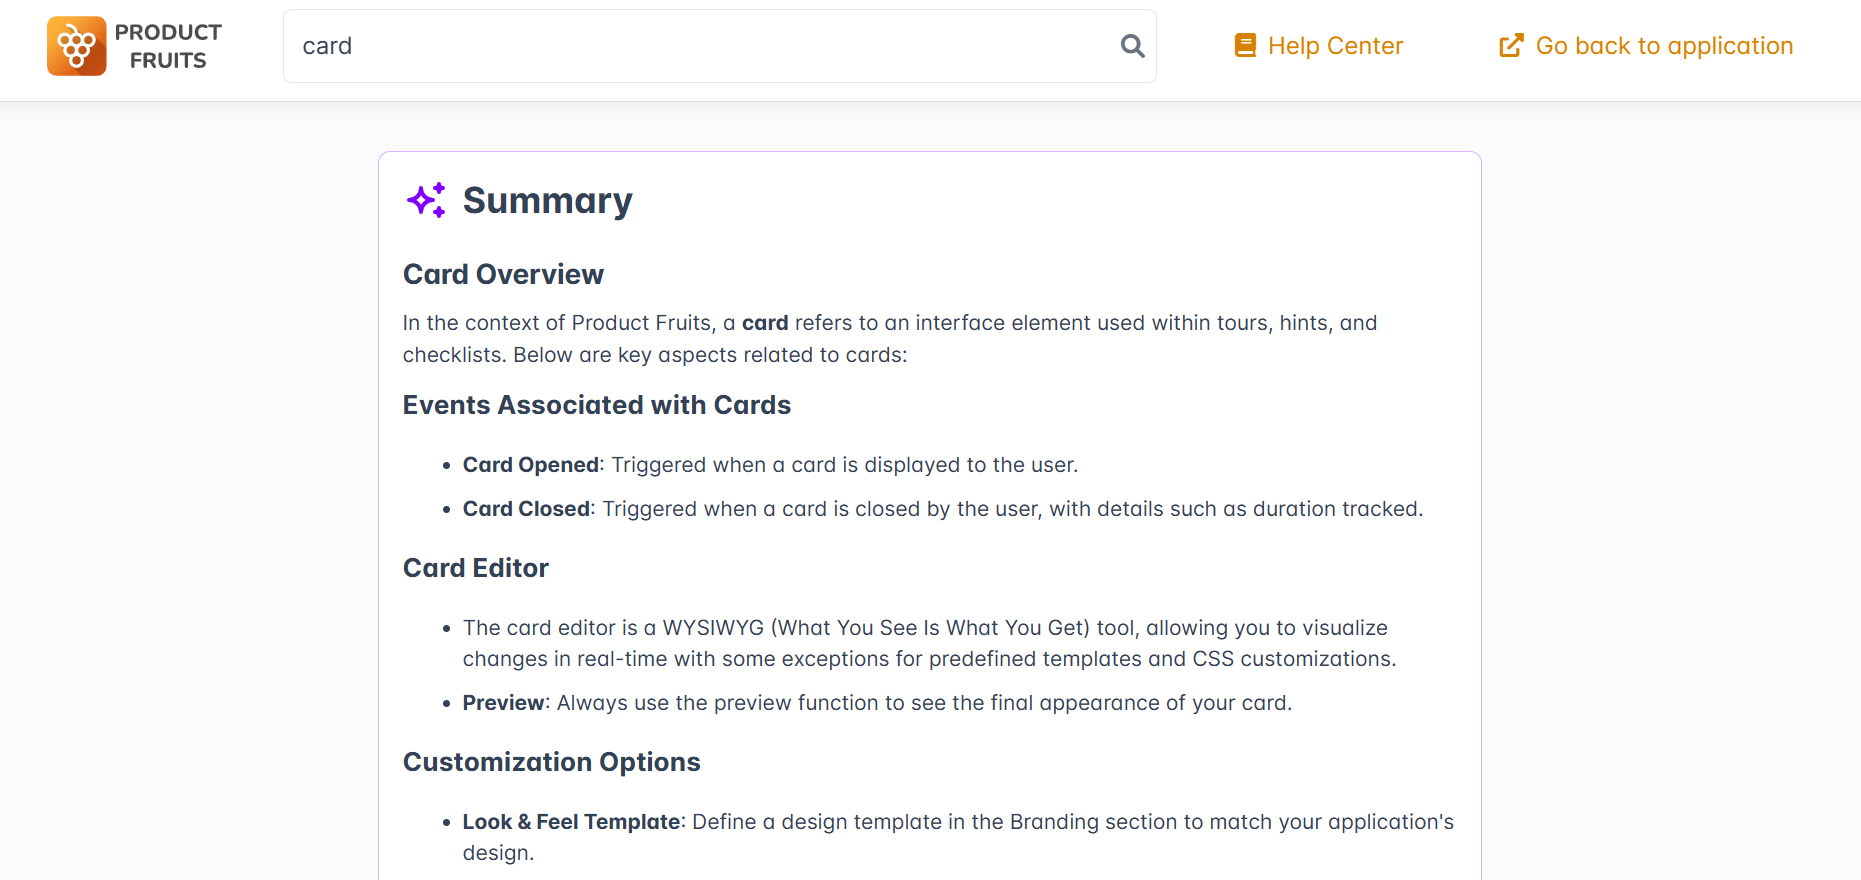This screenshot has width=1861, height=880.
Task: Click the Summary heading
Action: click(x=547, y=200)
